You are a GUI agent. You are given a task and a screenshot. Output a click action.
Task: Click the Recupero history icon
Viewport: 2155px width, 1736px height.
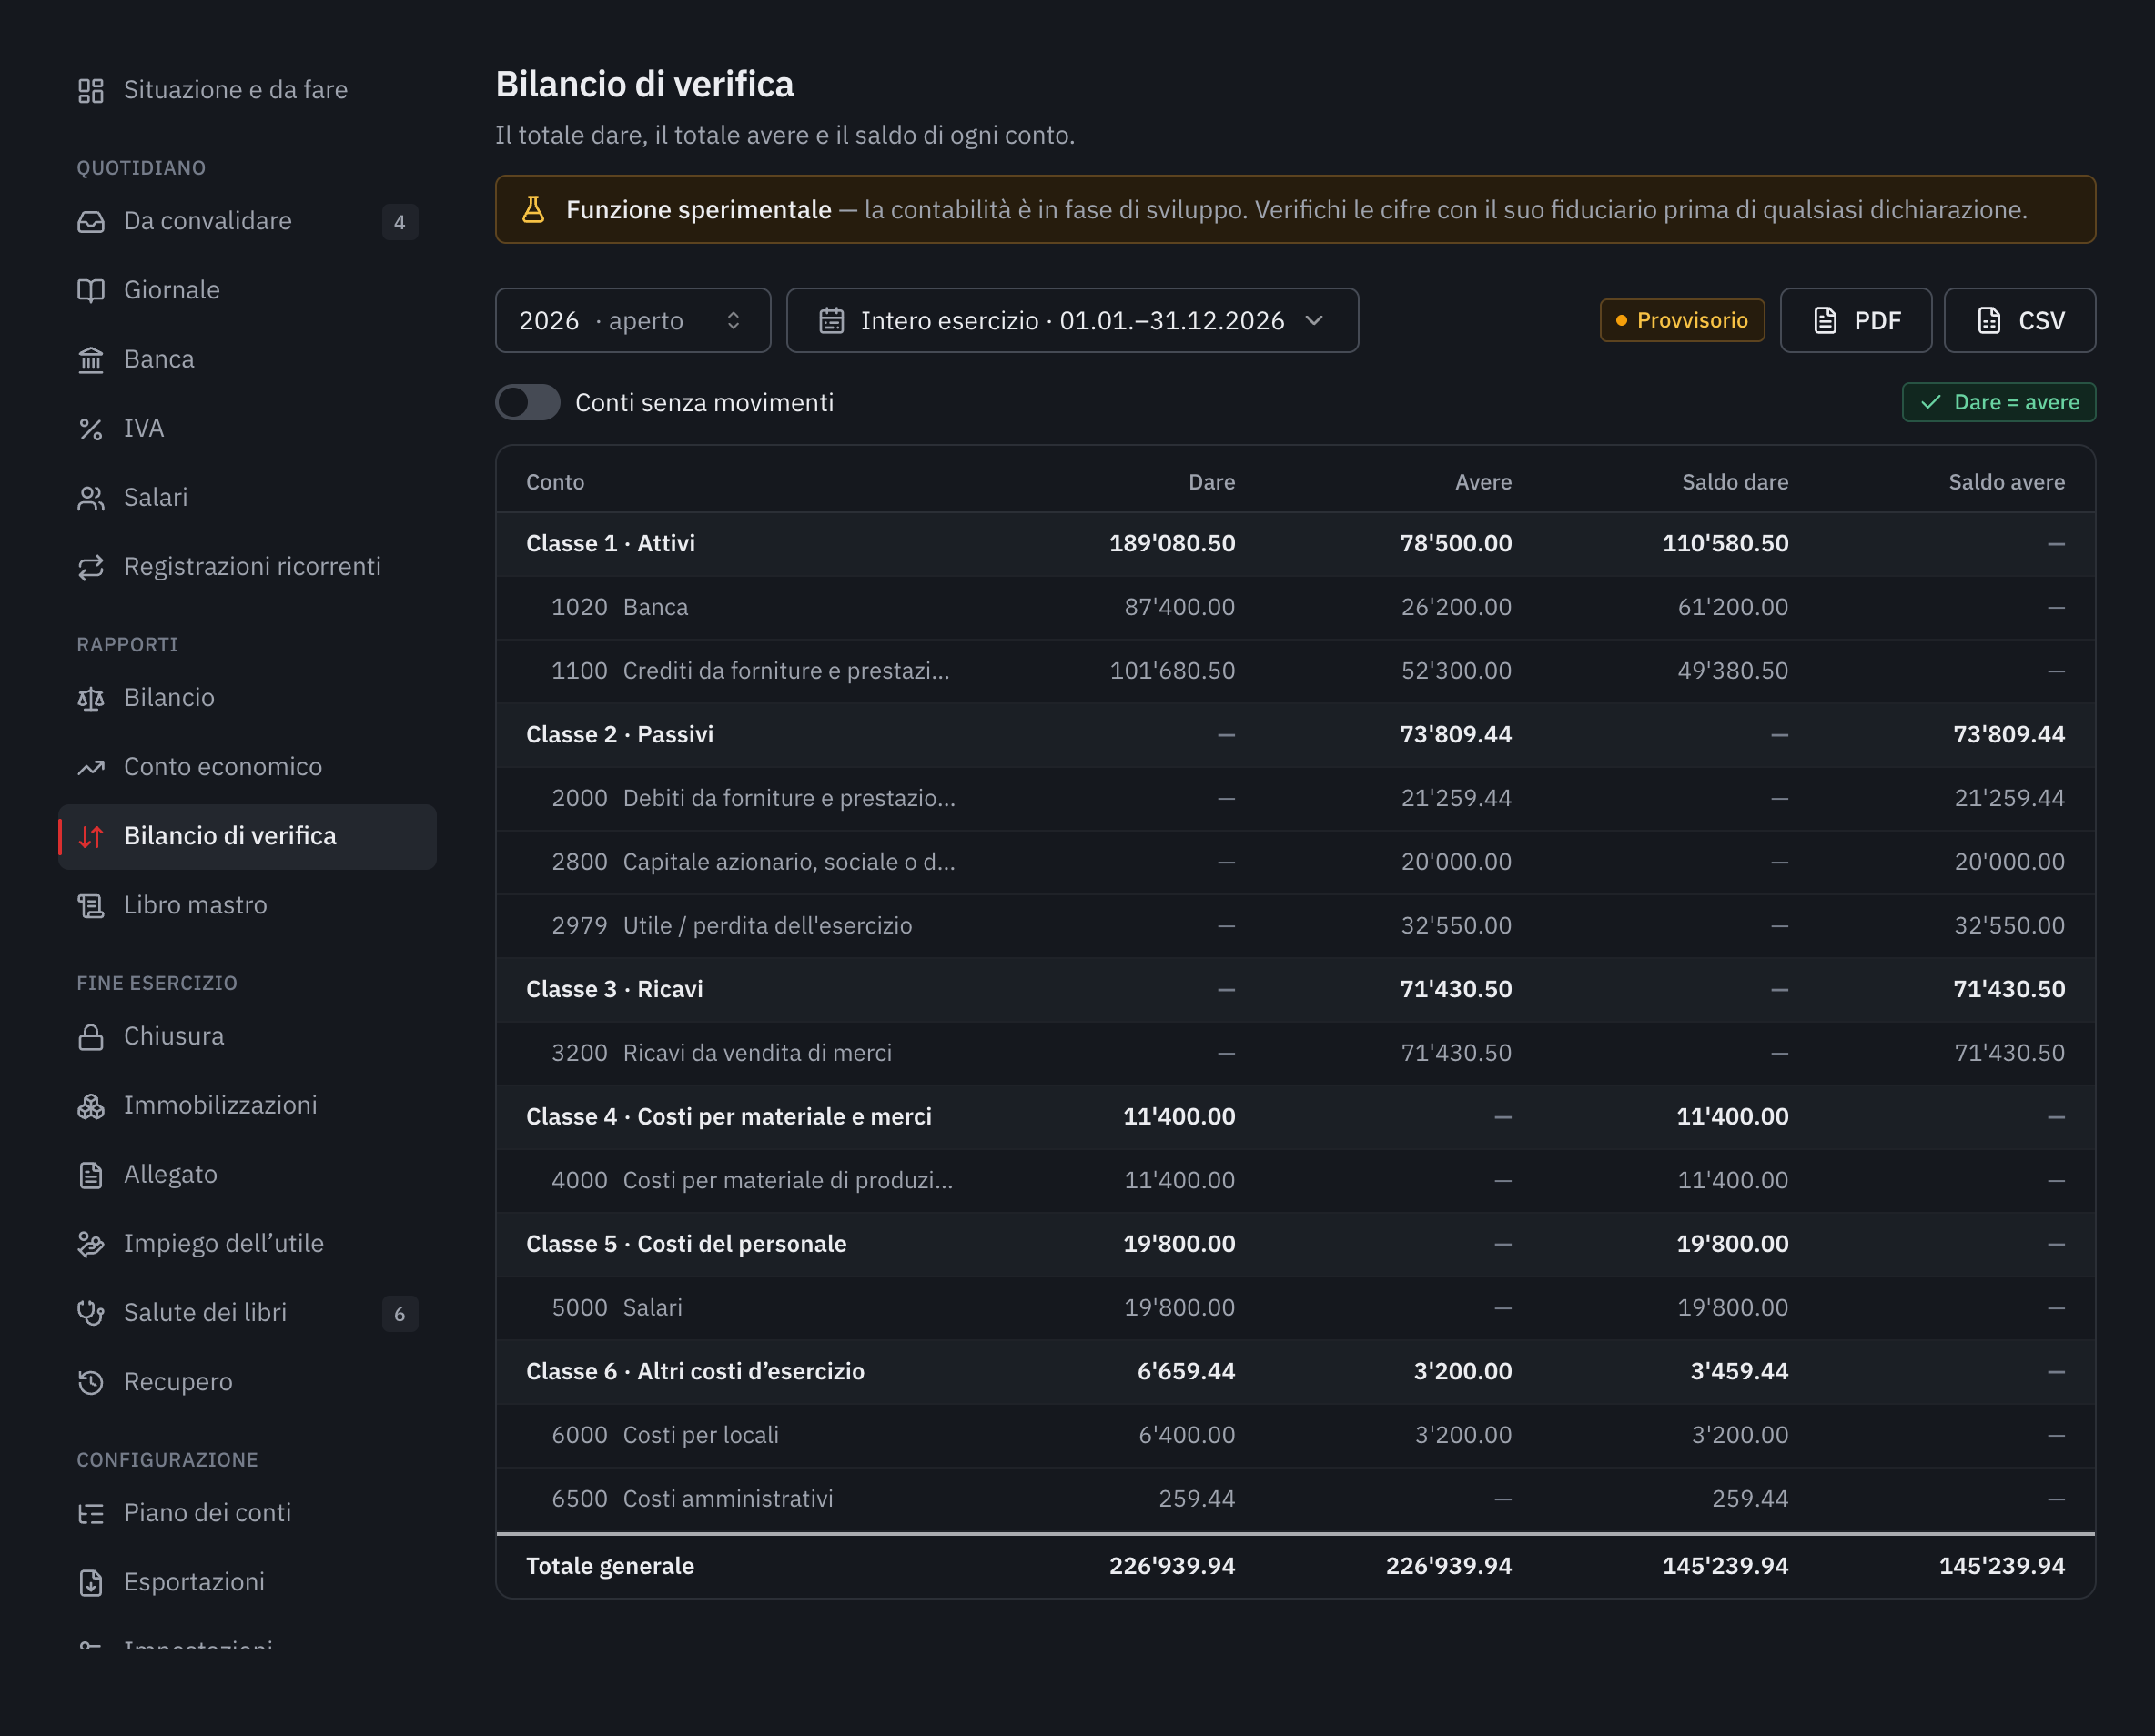[91, 1382]
